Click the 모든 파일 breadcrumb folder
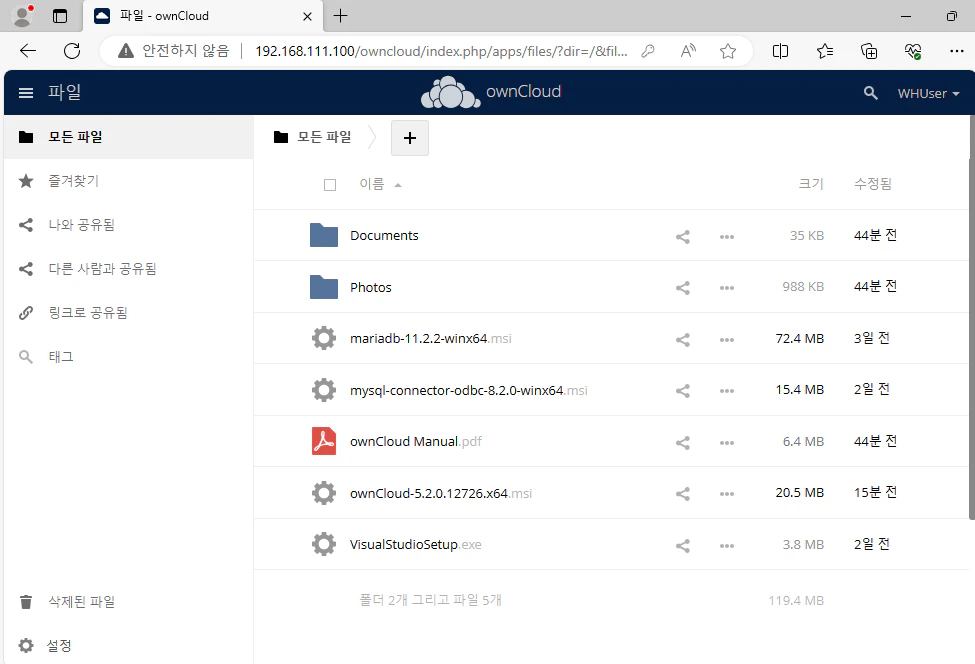 click(x=313, y=137)
